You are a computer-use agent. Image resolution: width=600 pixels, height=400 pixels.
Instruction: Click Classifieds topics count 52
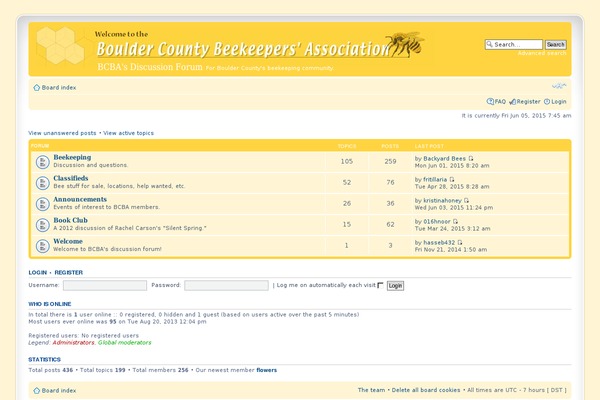(347, 183)
